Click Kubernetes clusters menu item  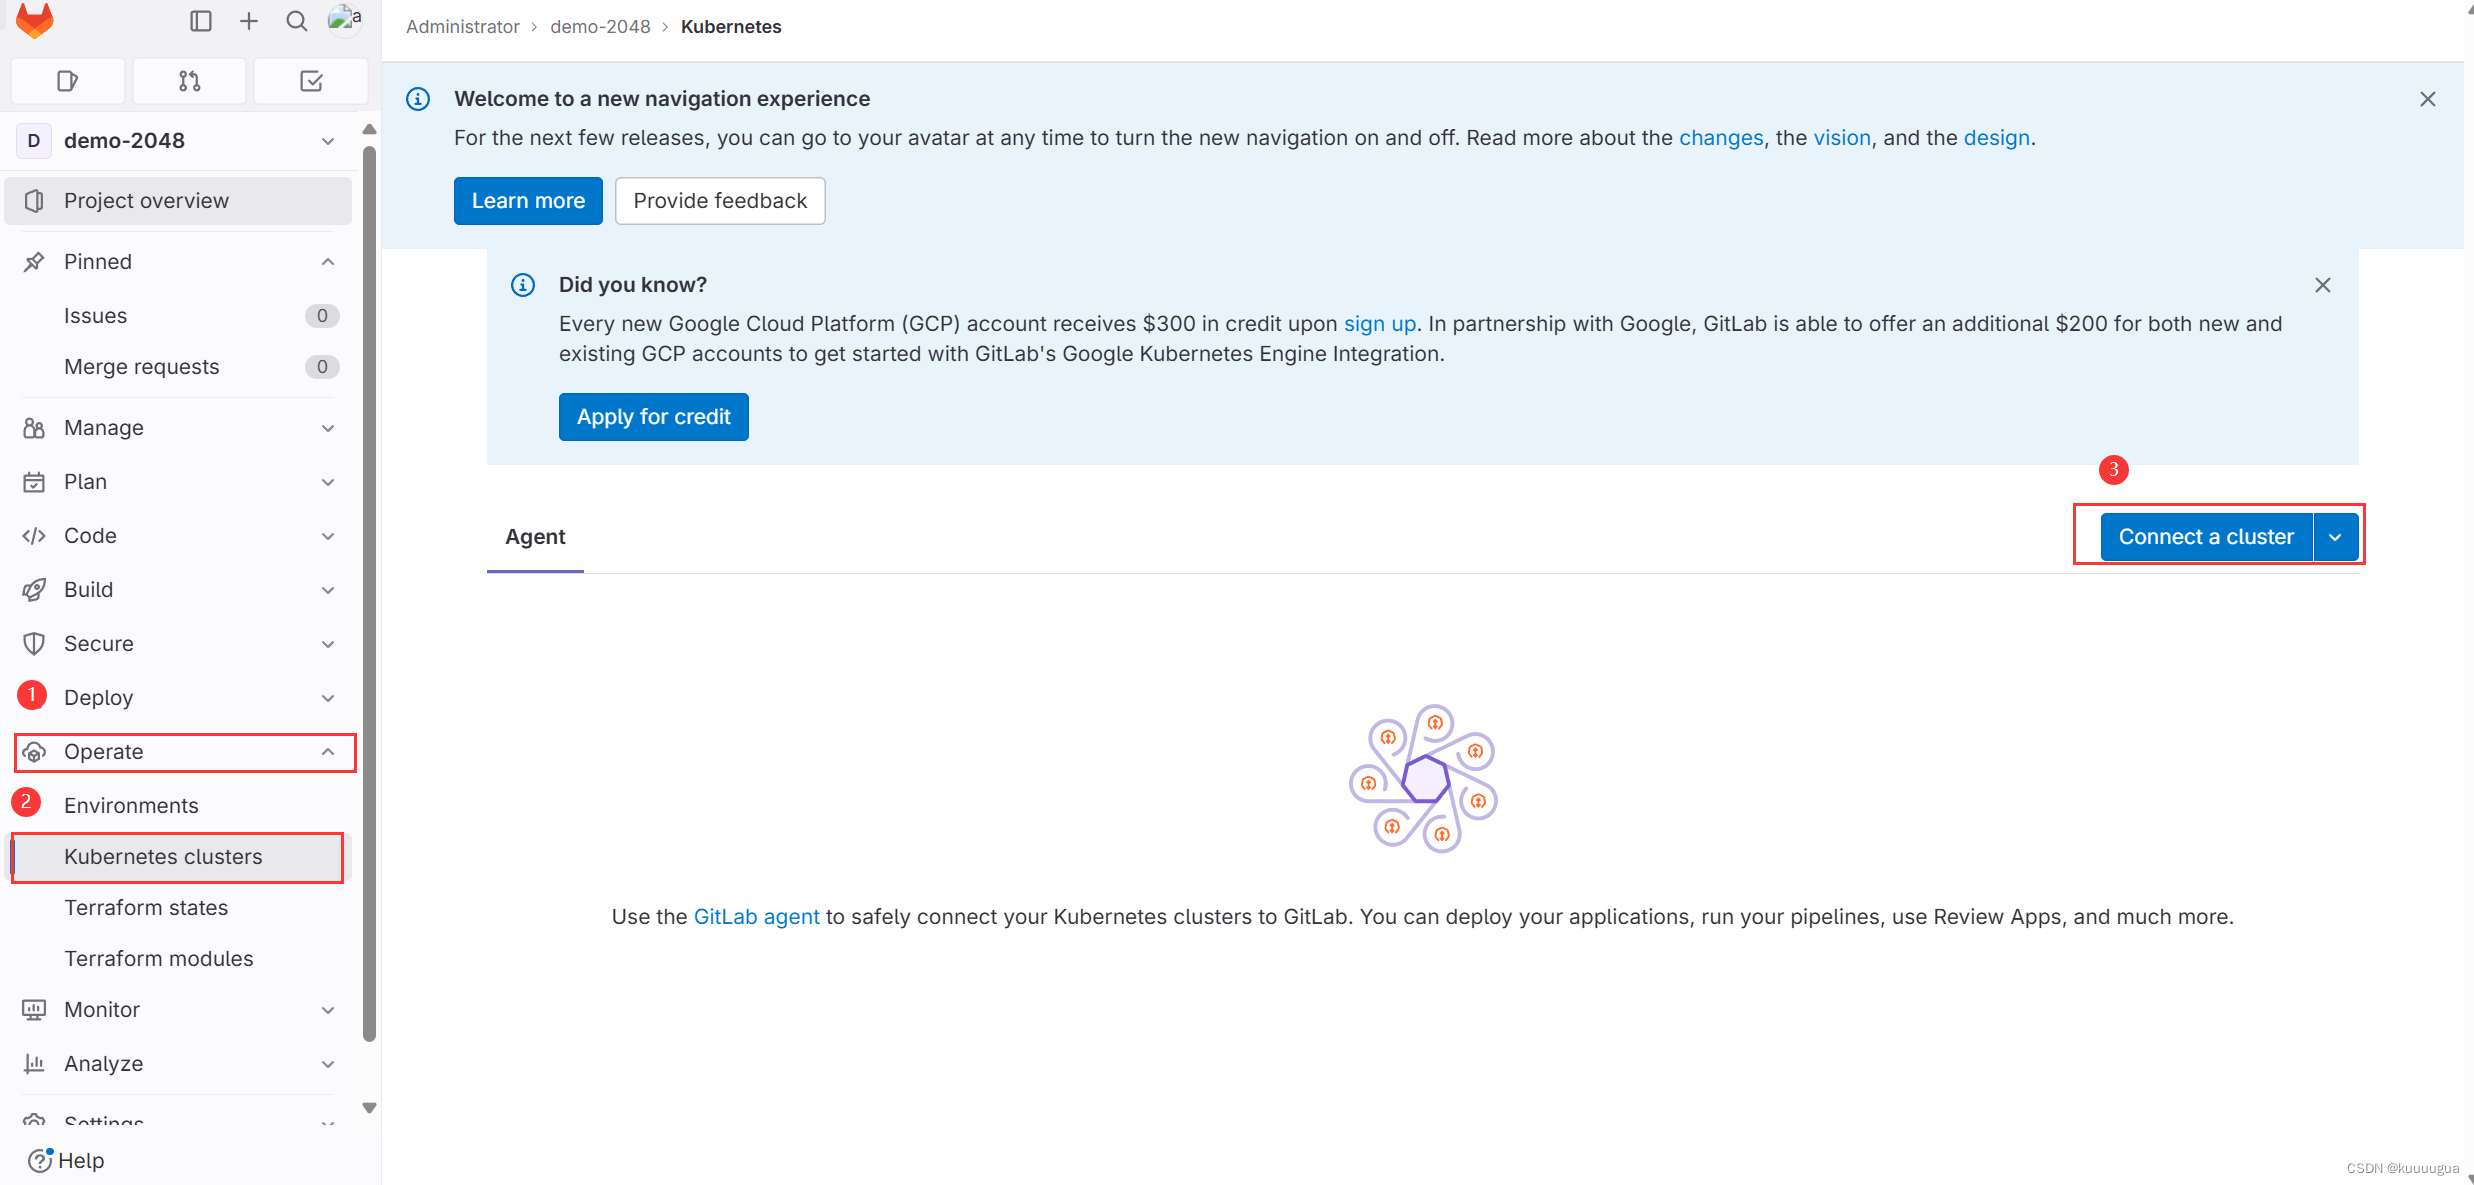tap(163, 855)
